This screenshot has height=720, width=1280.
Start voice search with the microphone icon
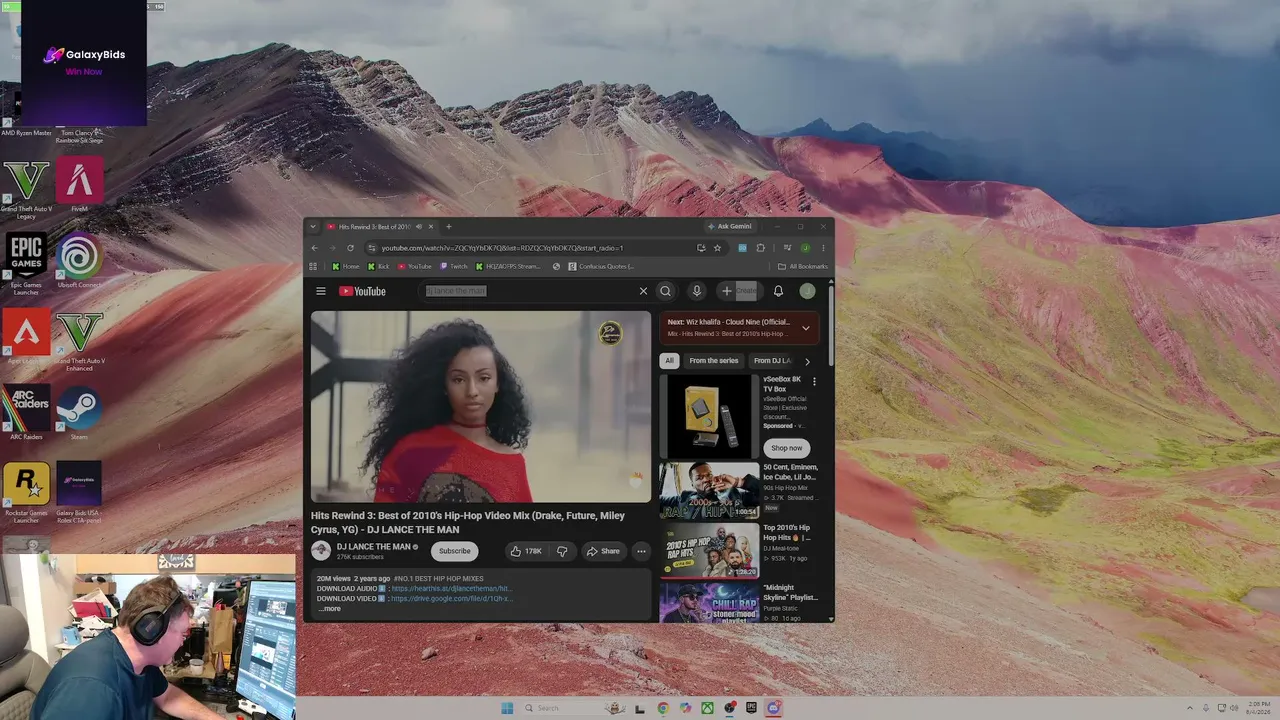coord(697,291)
